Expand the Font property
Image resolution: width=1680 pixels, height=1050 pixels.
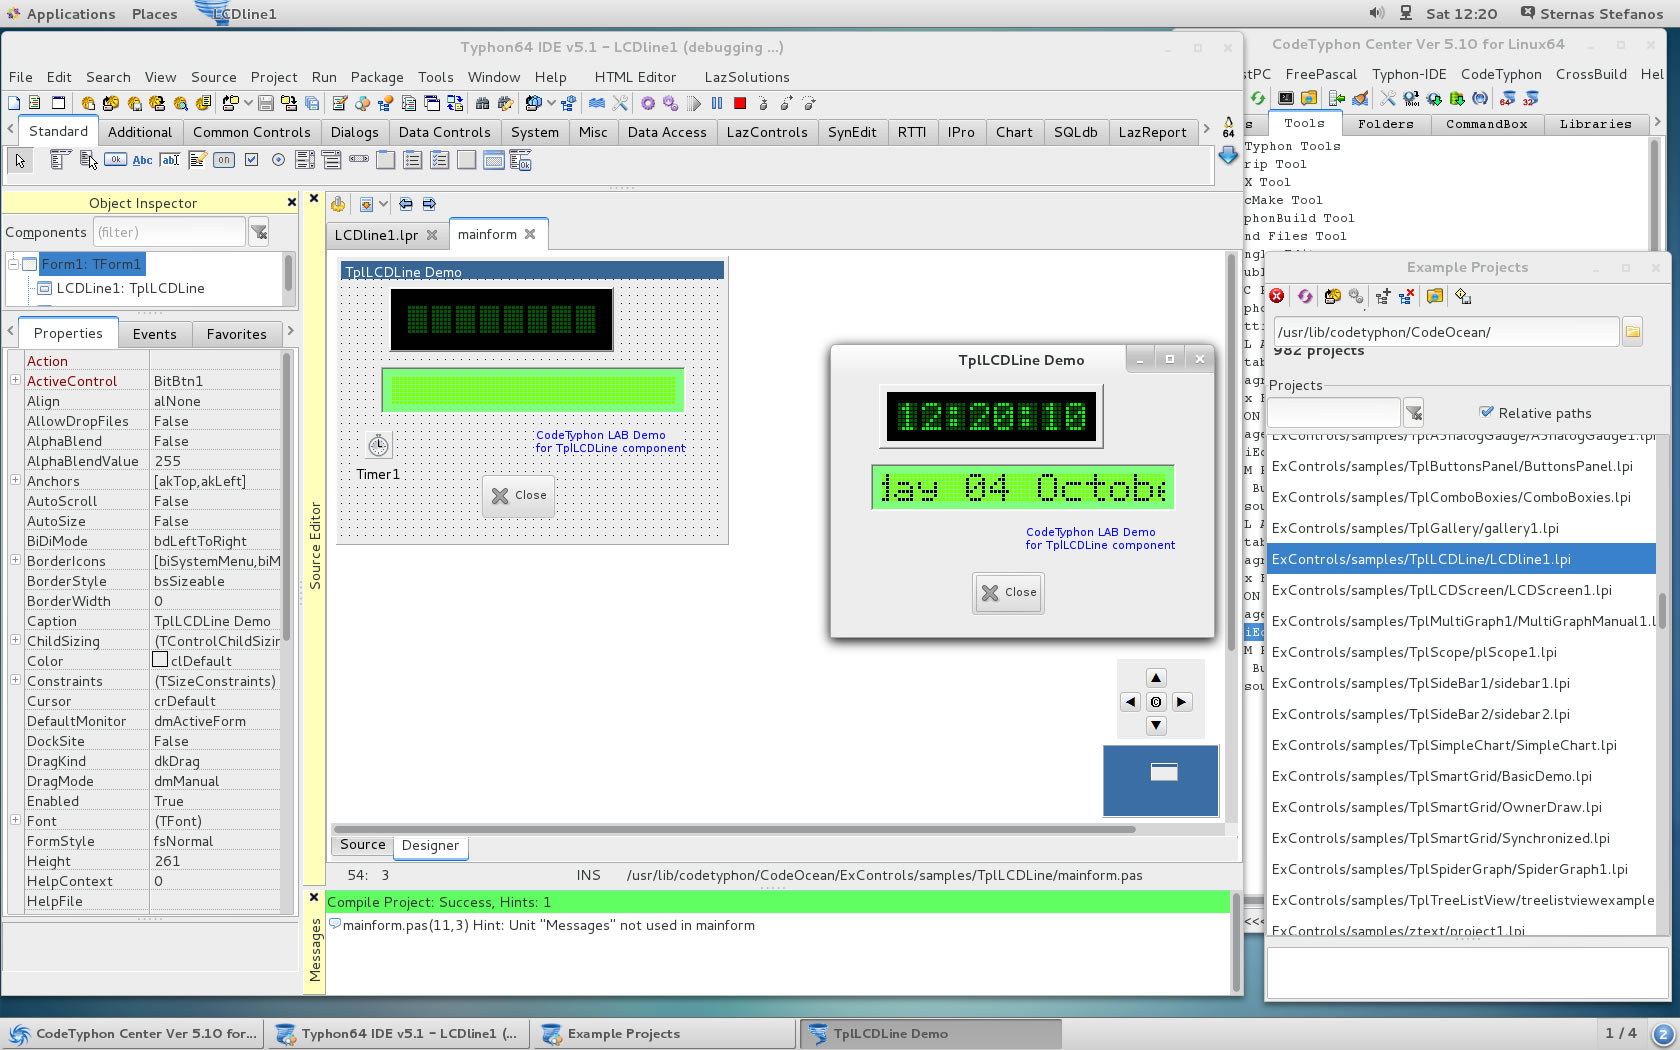[x=15, y=820]
